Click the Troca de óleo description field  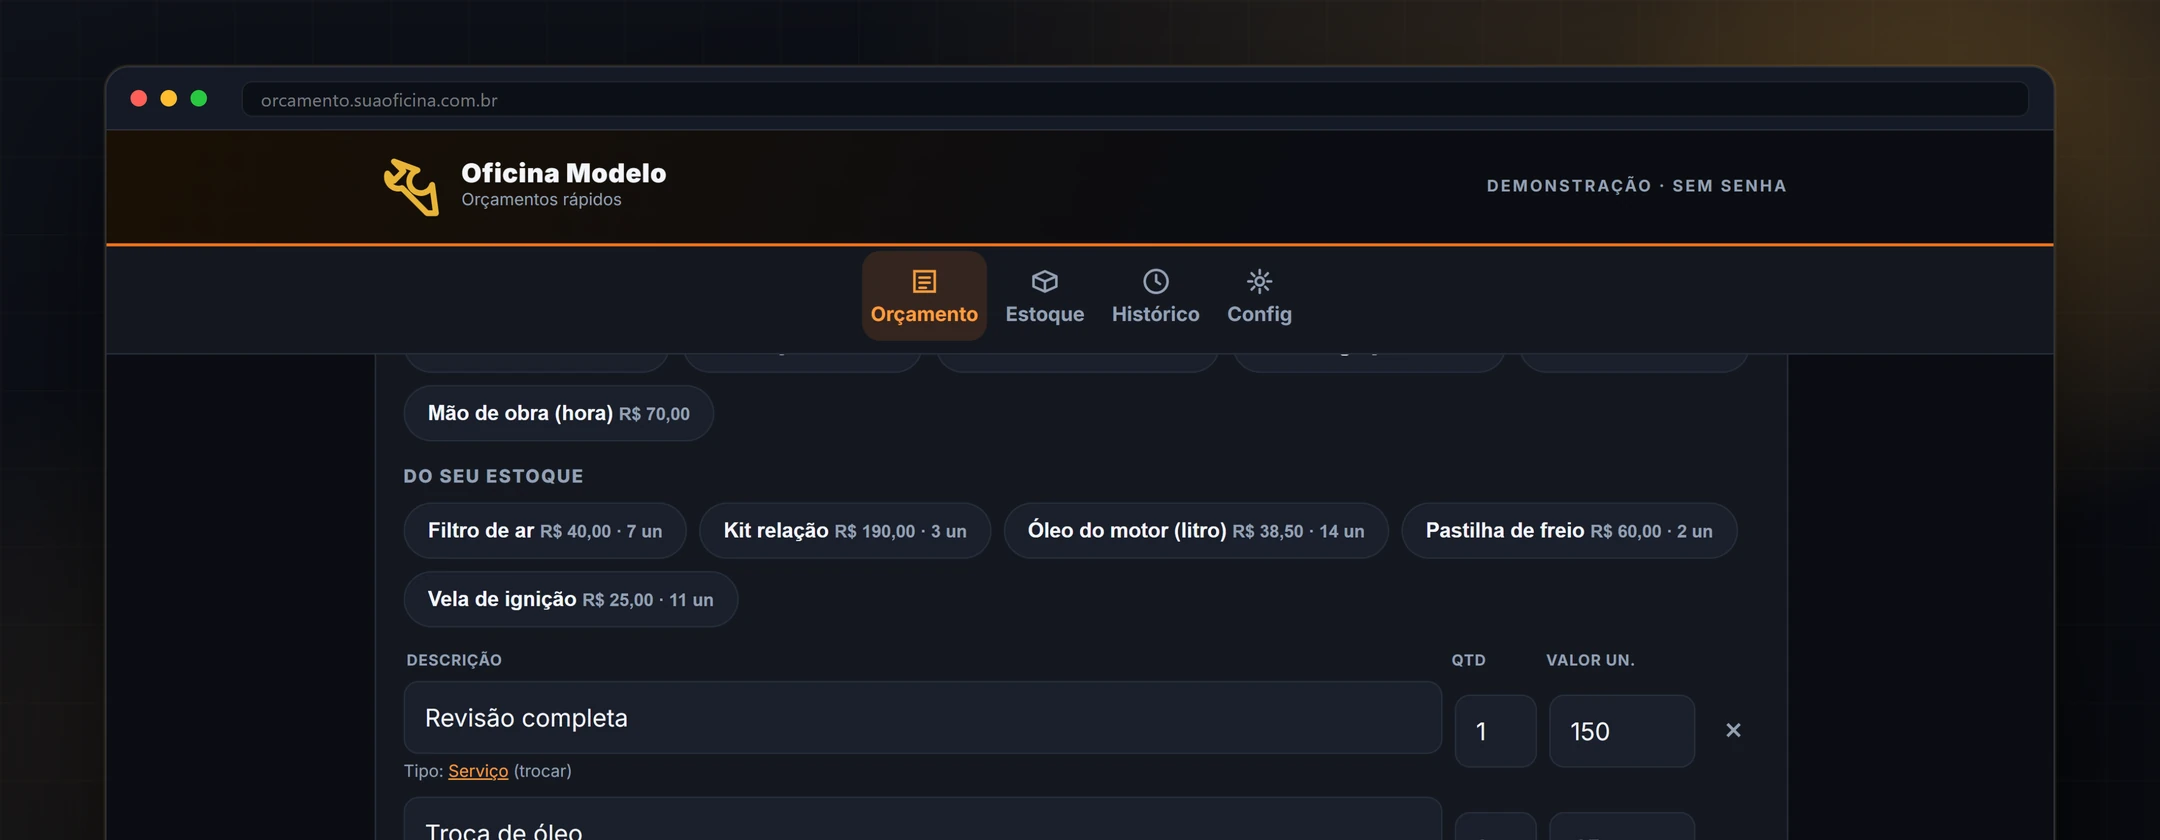point(922,820)
